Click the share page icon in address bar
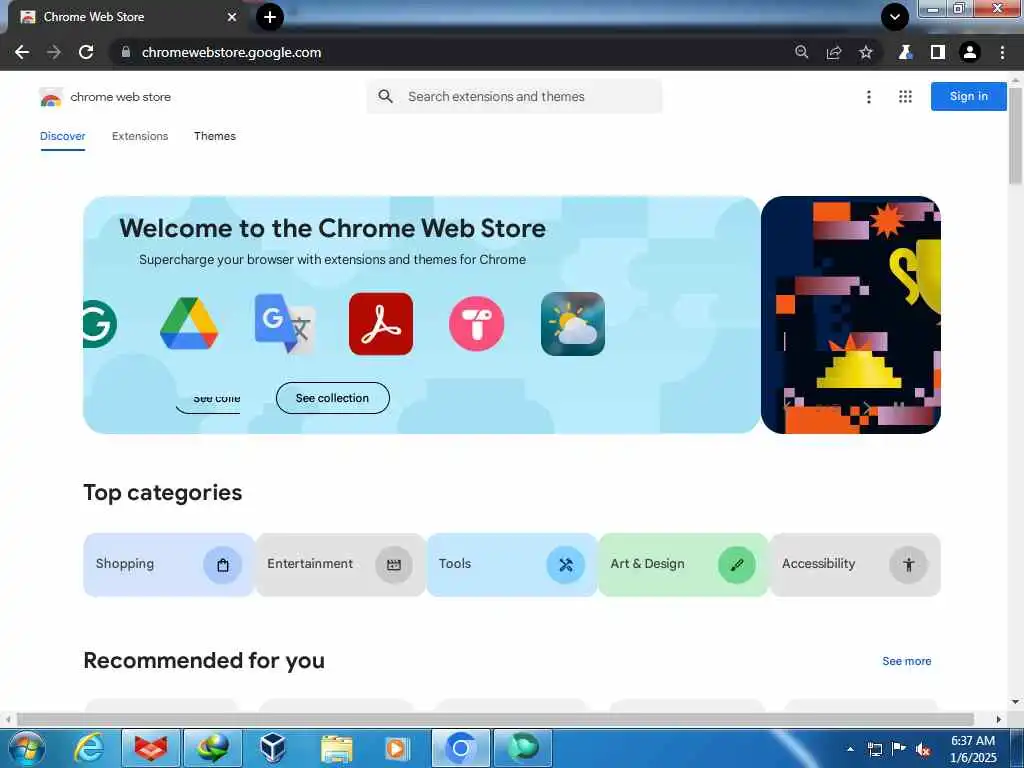The image size is (1024, 768). click(x=833, y=52)
